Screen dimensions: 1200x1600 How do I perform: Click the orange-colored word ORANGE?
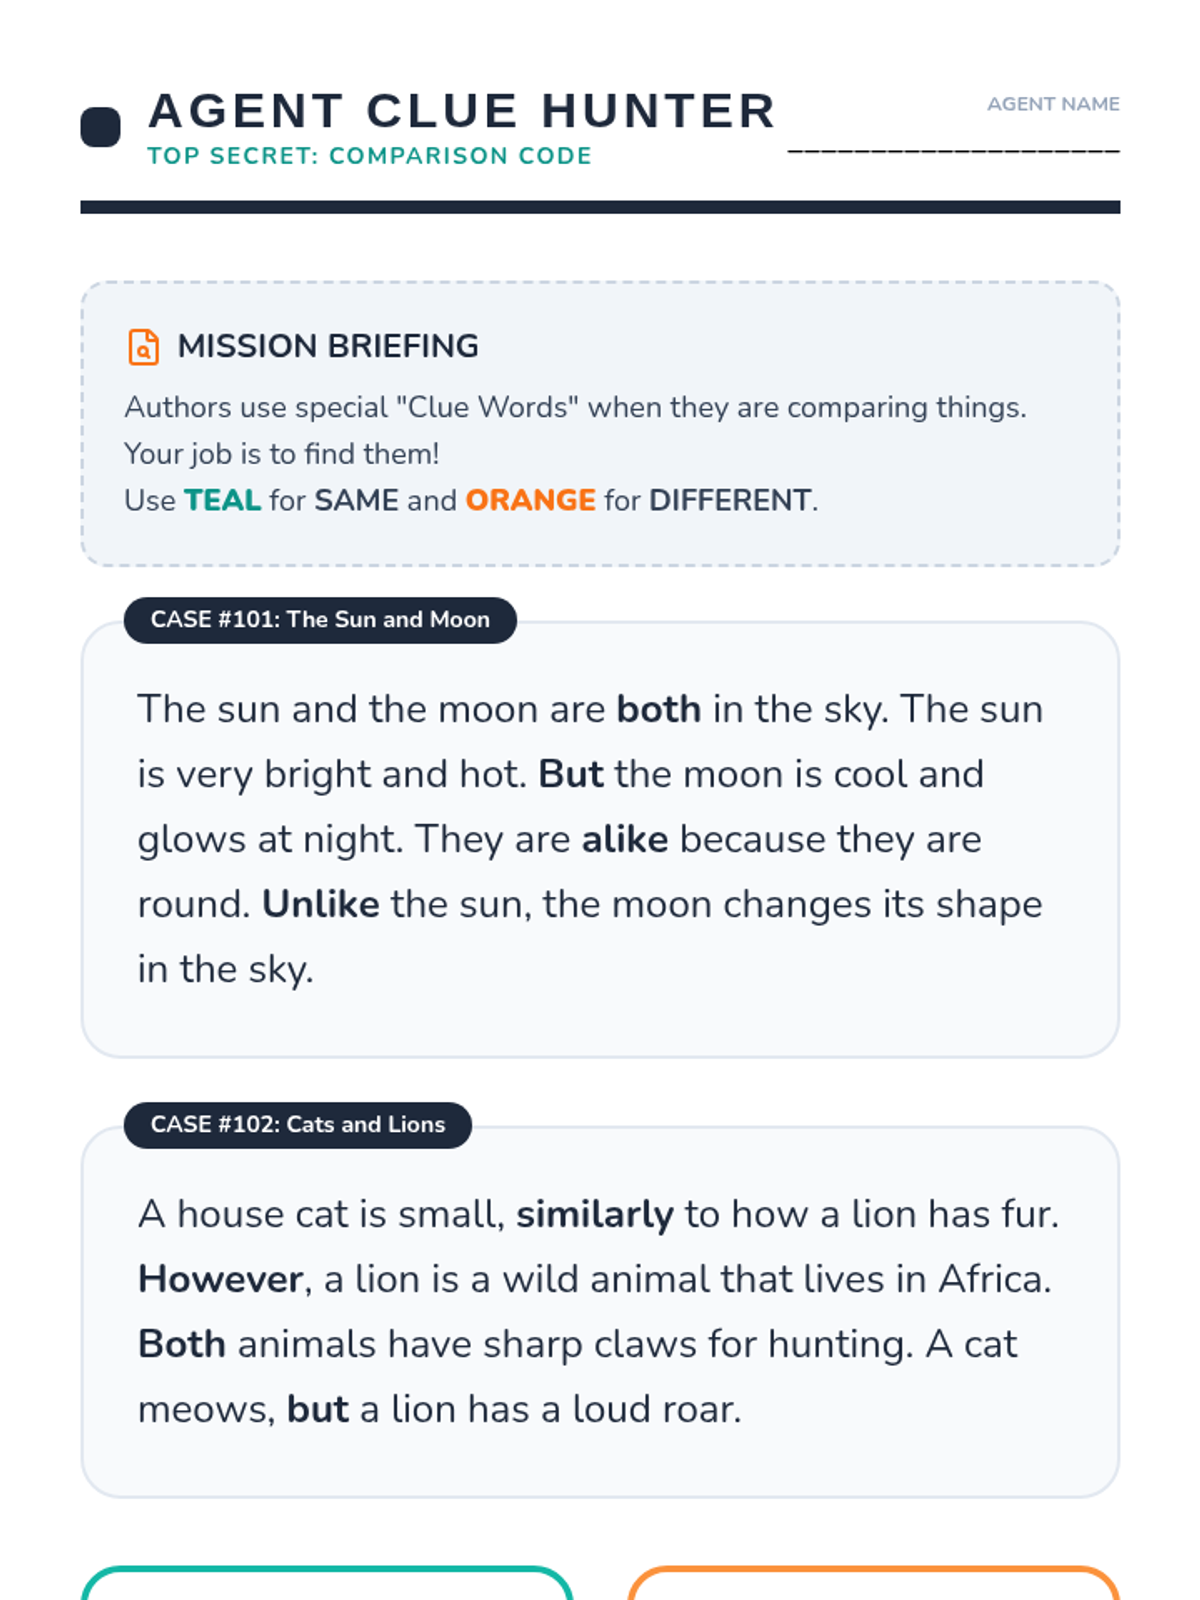[530, 500]
